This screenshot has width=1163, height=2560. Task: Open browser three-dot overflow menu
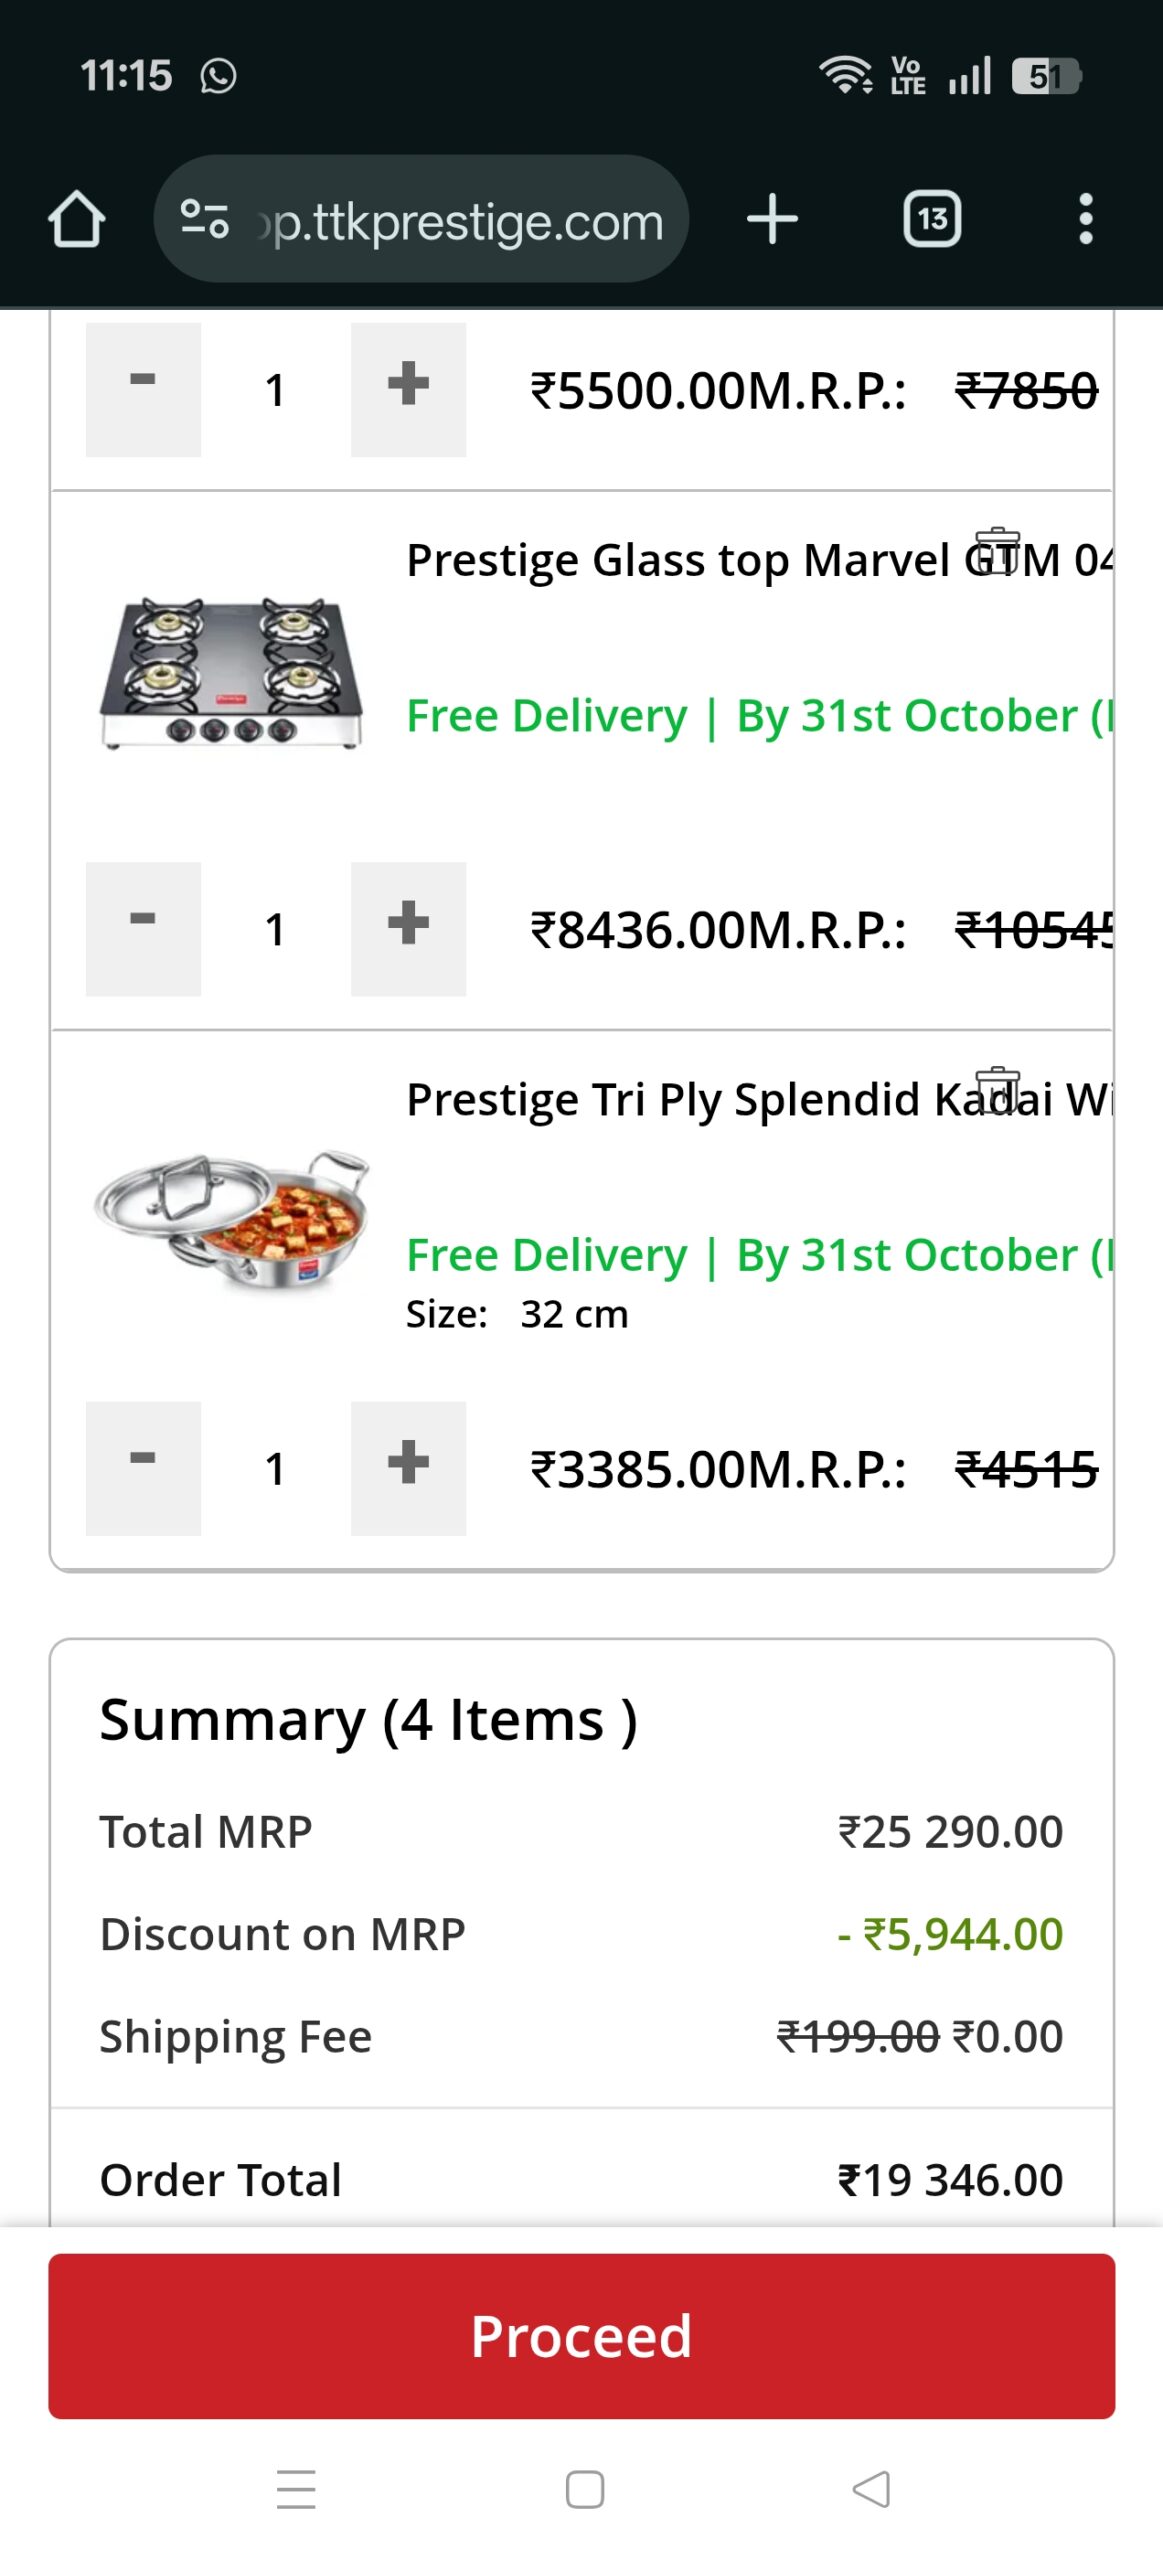pyautogui.click(x=1085, y=219)
